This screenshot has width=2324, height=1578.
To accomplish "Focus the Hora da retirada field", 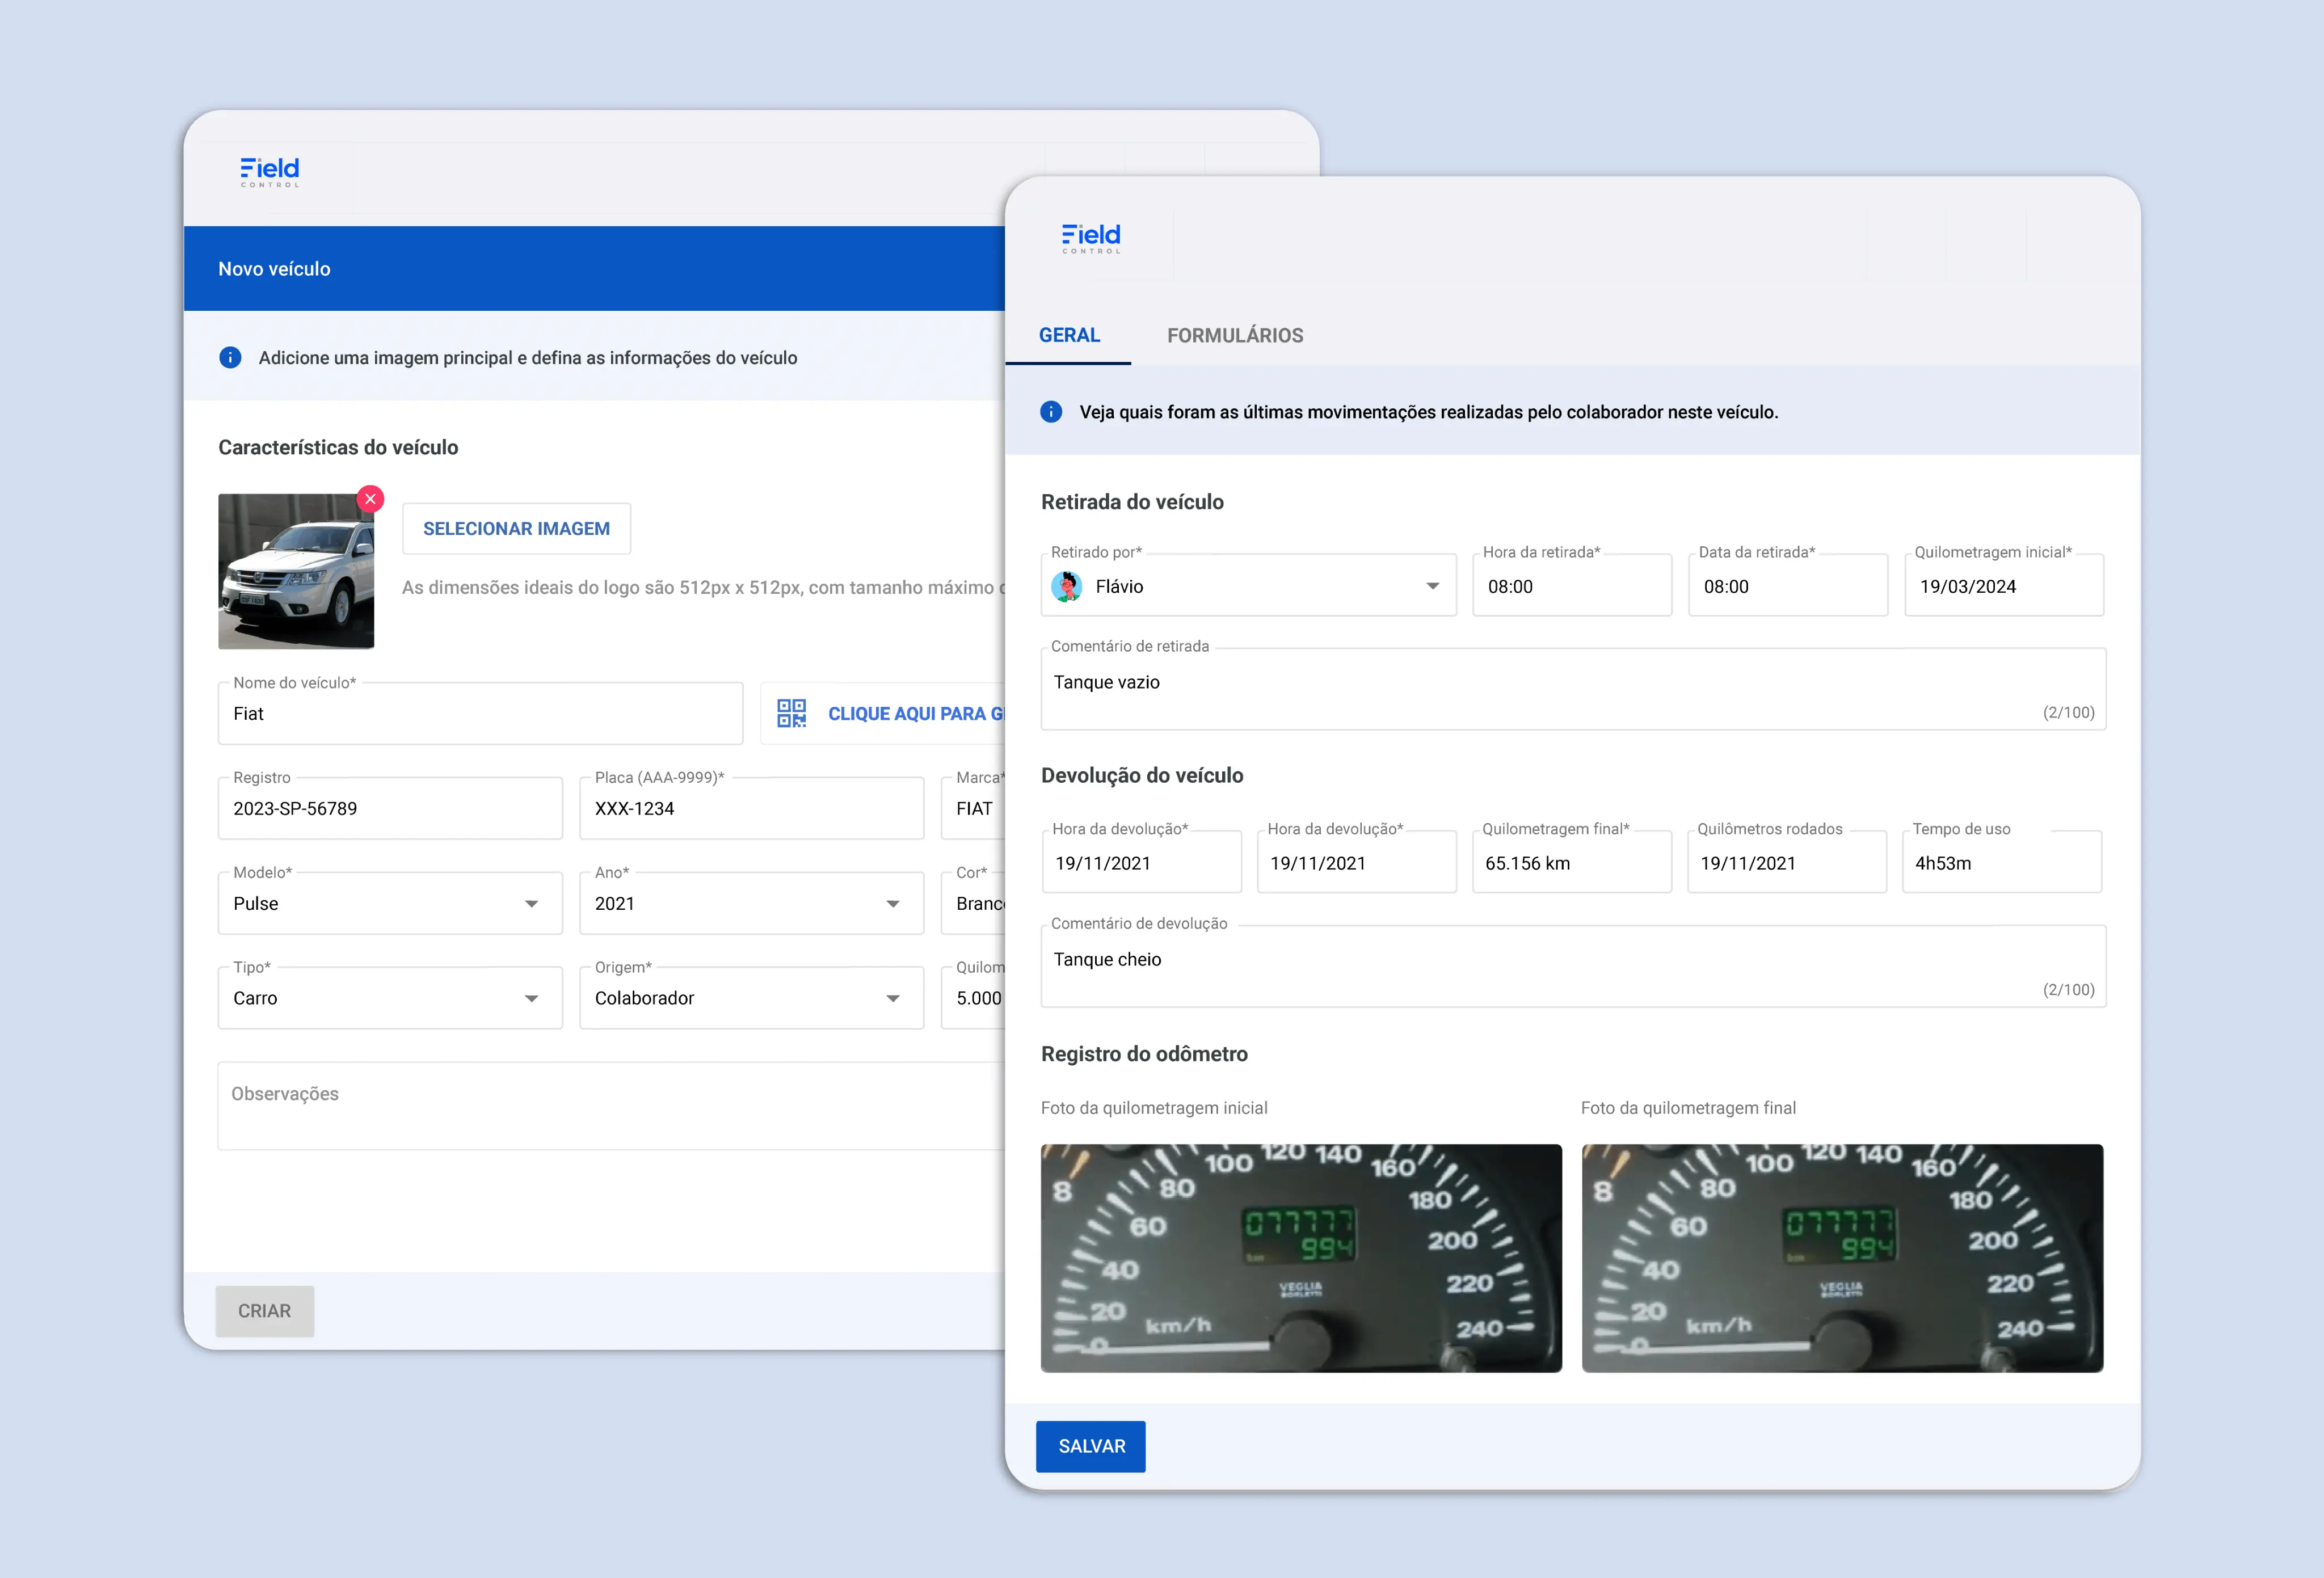I will coord(1572,586).
